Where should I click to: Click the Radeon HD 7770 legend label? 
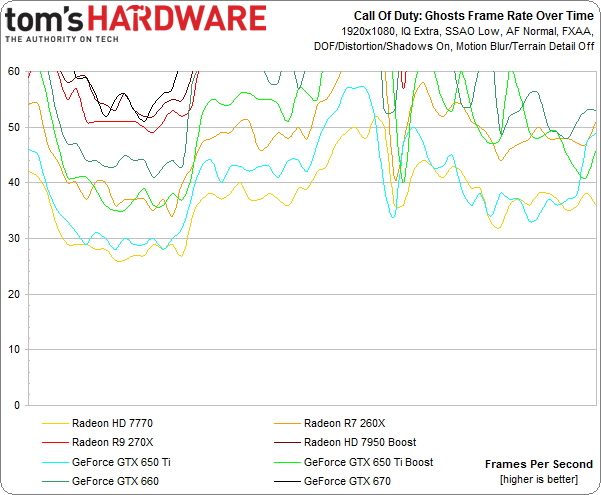[x=112, y=423]
